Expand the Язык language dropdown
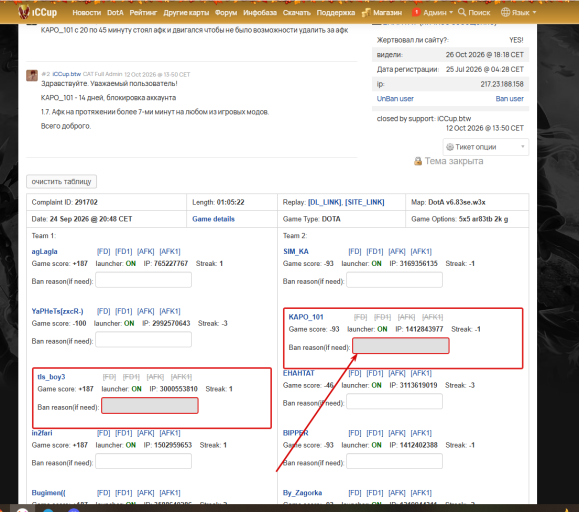The height and width of the screenshot is (512, 579). point(524,13)
